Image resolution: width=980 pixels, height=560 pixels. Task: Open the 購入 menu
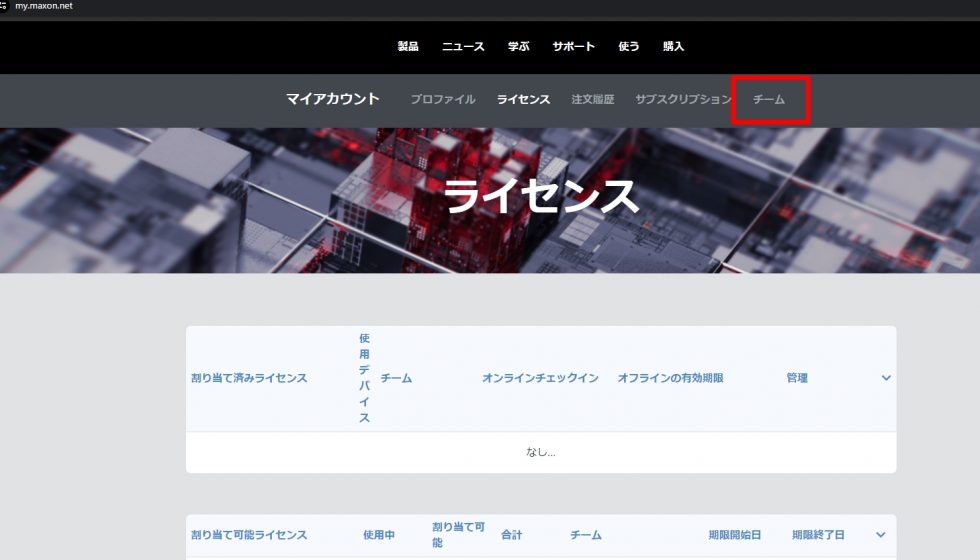pos(673,46)
